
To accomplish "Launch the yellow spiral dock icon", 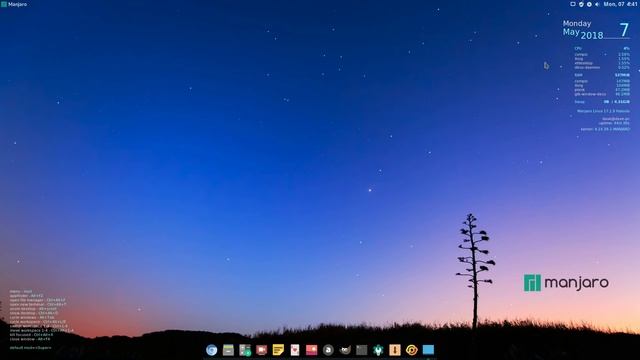I will (411, 350).
